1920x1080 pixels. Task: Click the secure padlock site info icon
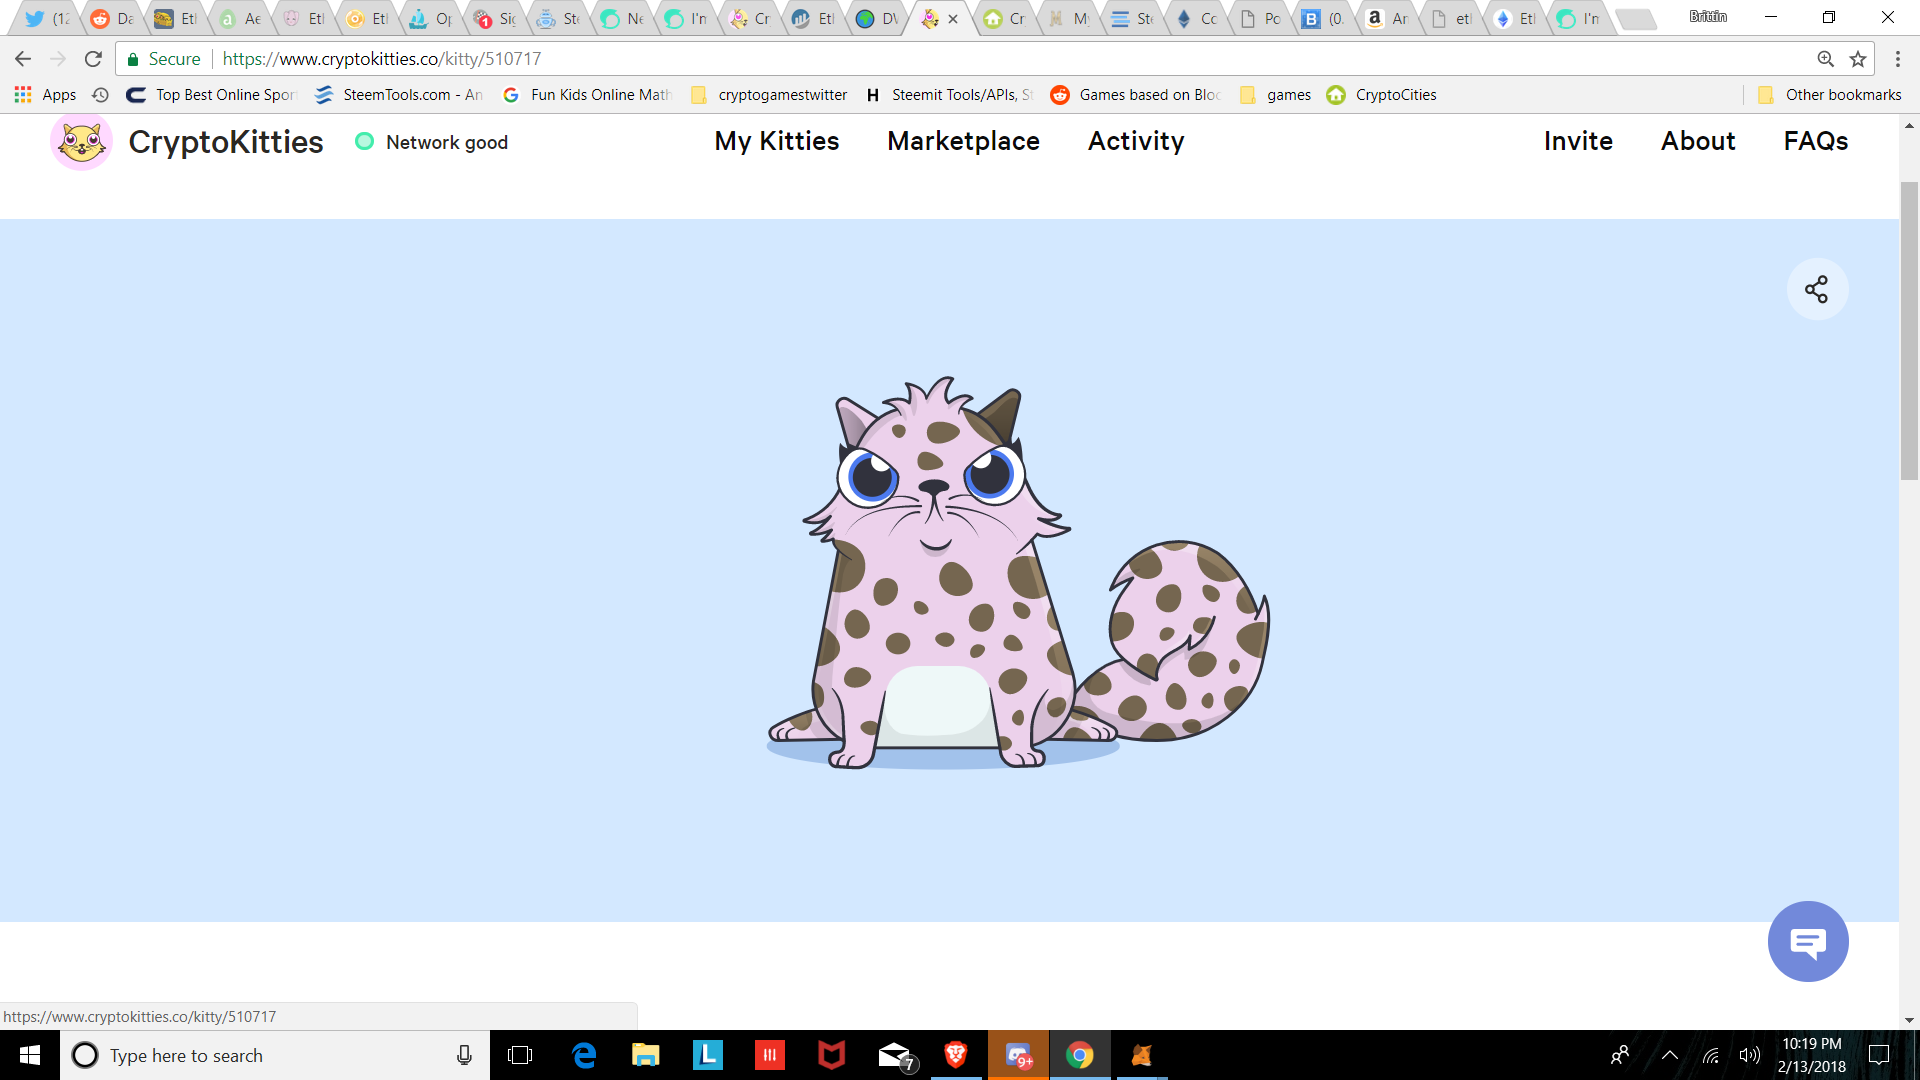pos(133,59)
